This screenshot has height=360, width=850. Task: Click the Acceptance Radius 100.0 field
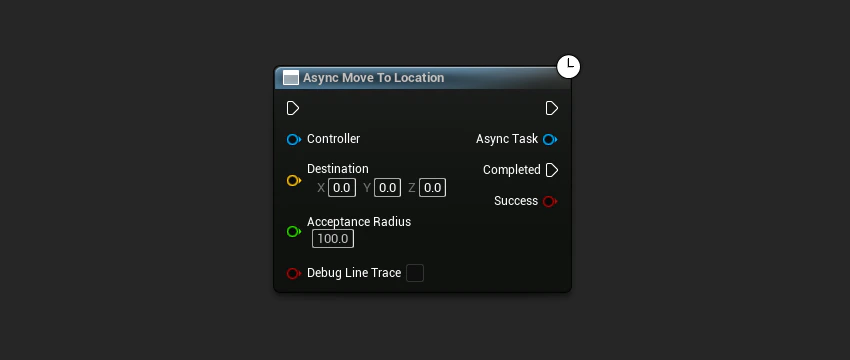(x=333, y=239)
